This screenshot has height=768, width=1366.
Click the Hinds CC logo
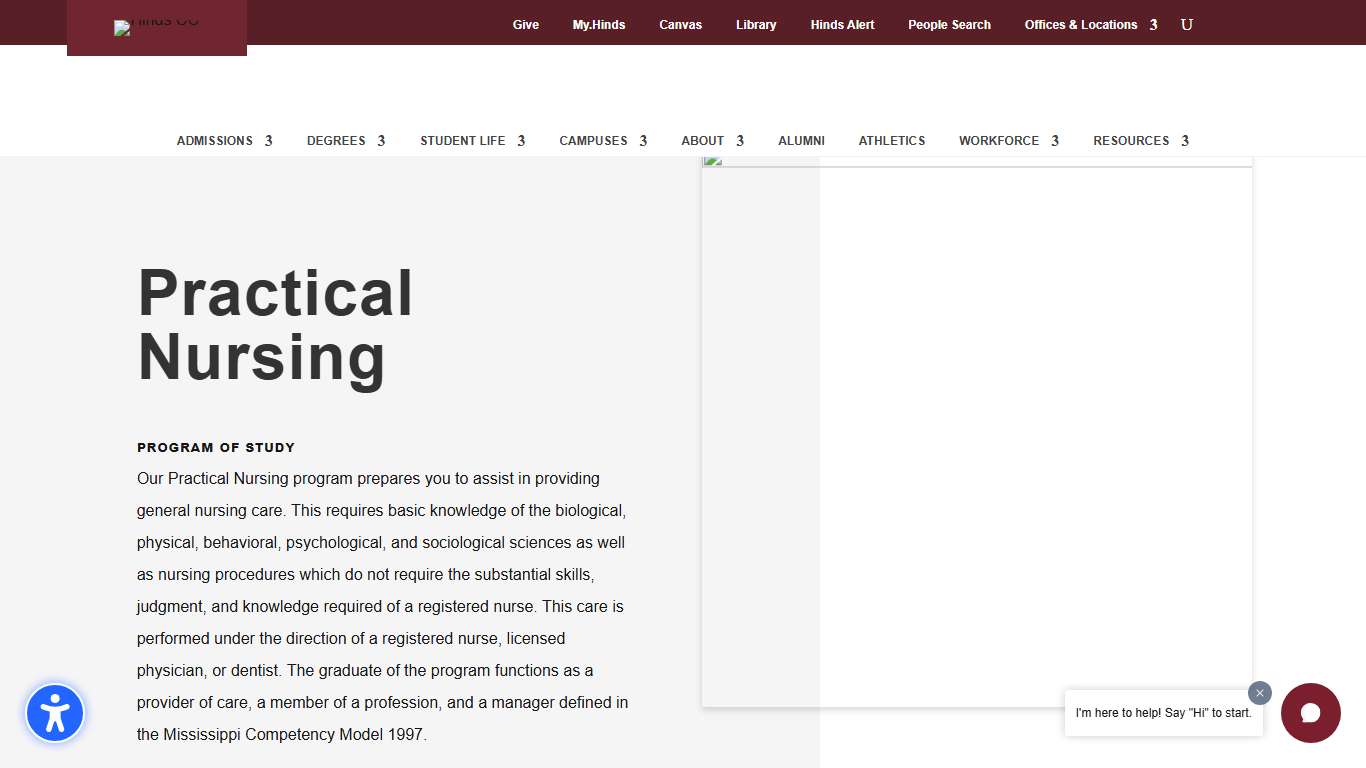point(156,27)
